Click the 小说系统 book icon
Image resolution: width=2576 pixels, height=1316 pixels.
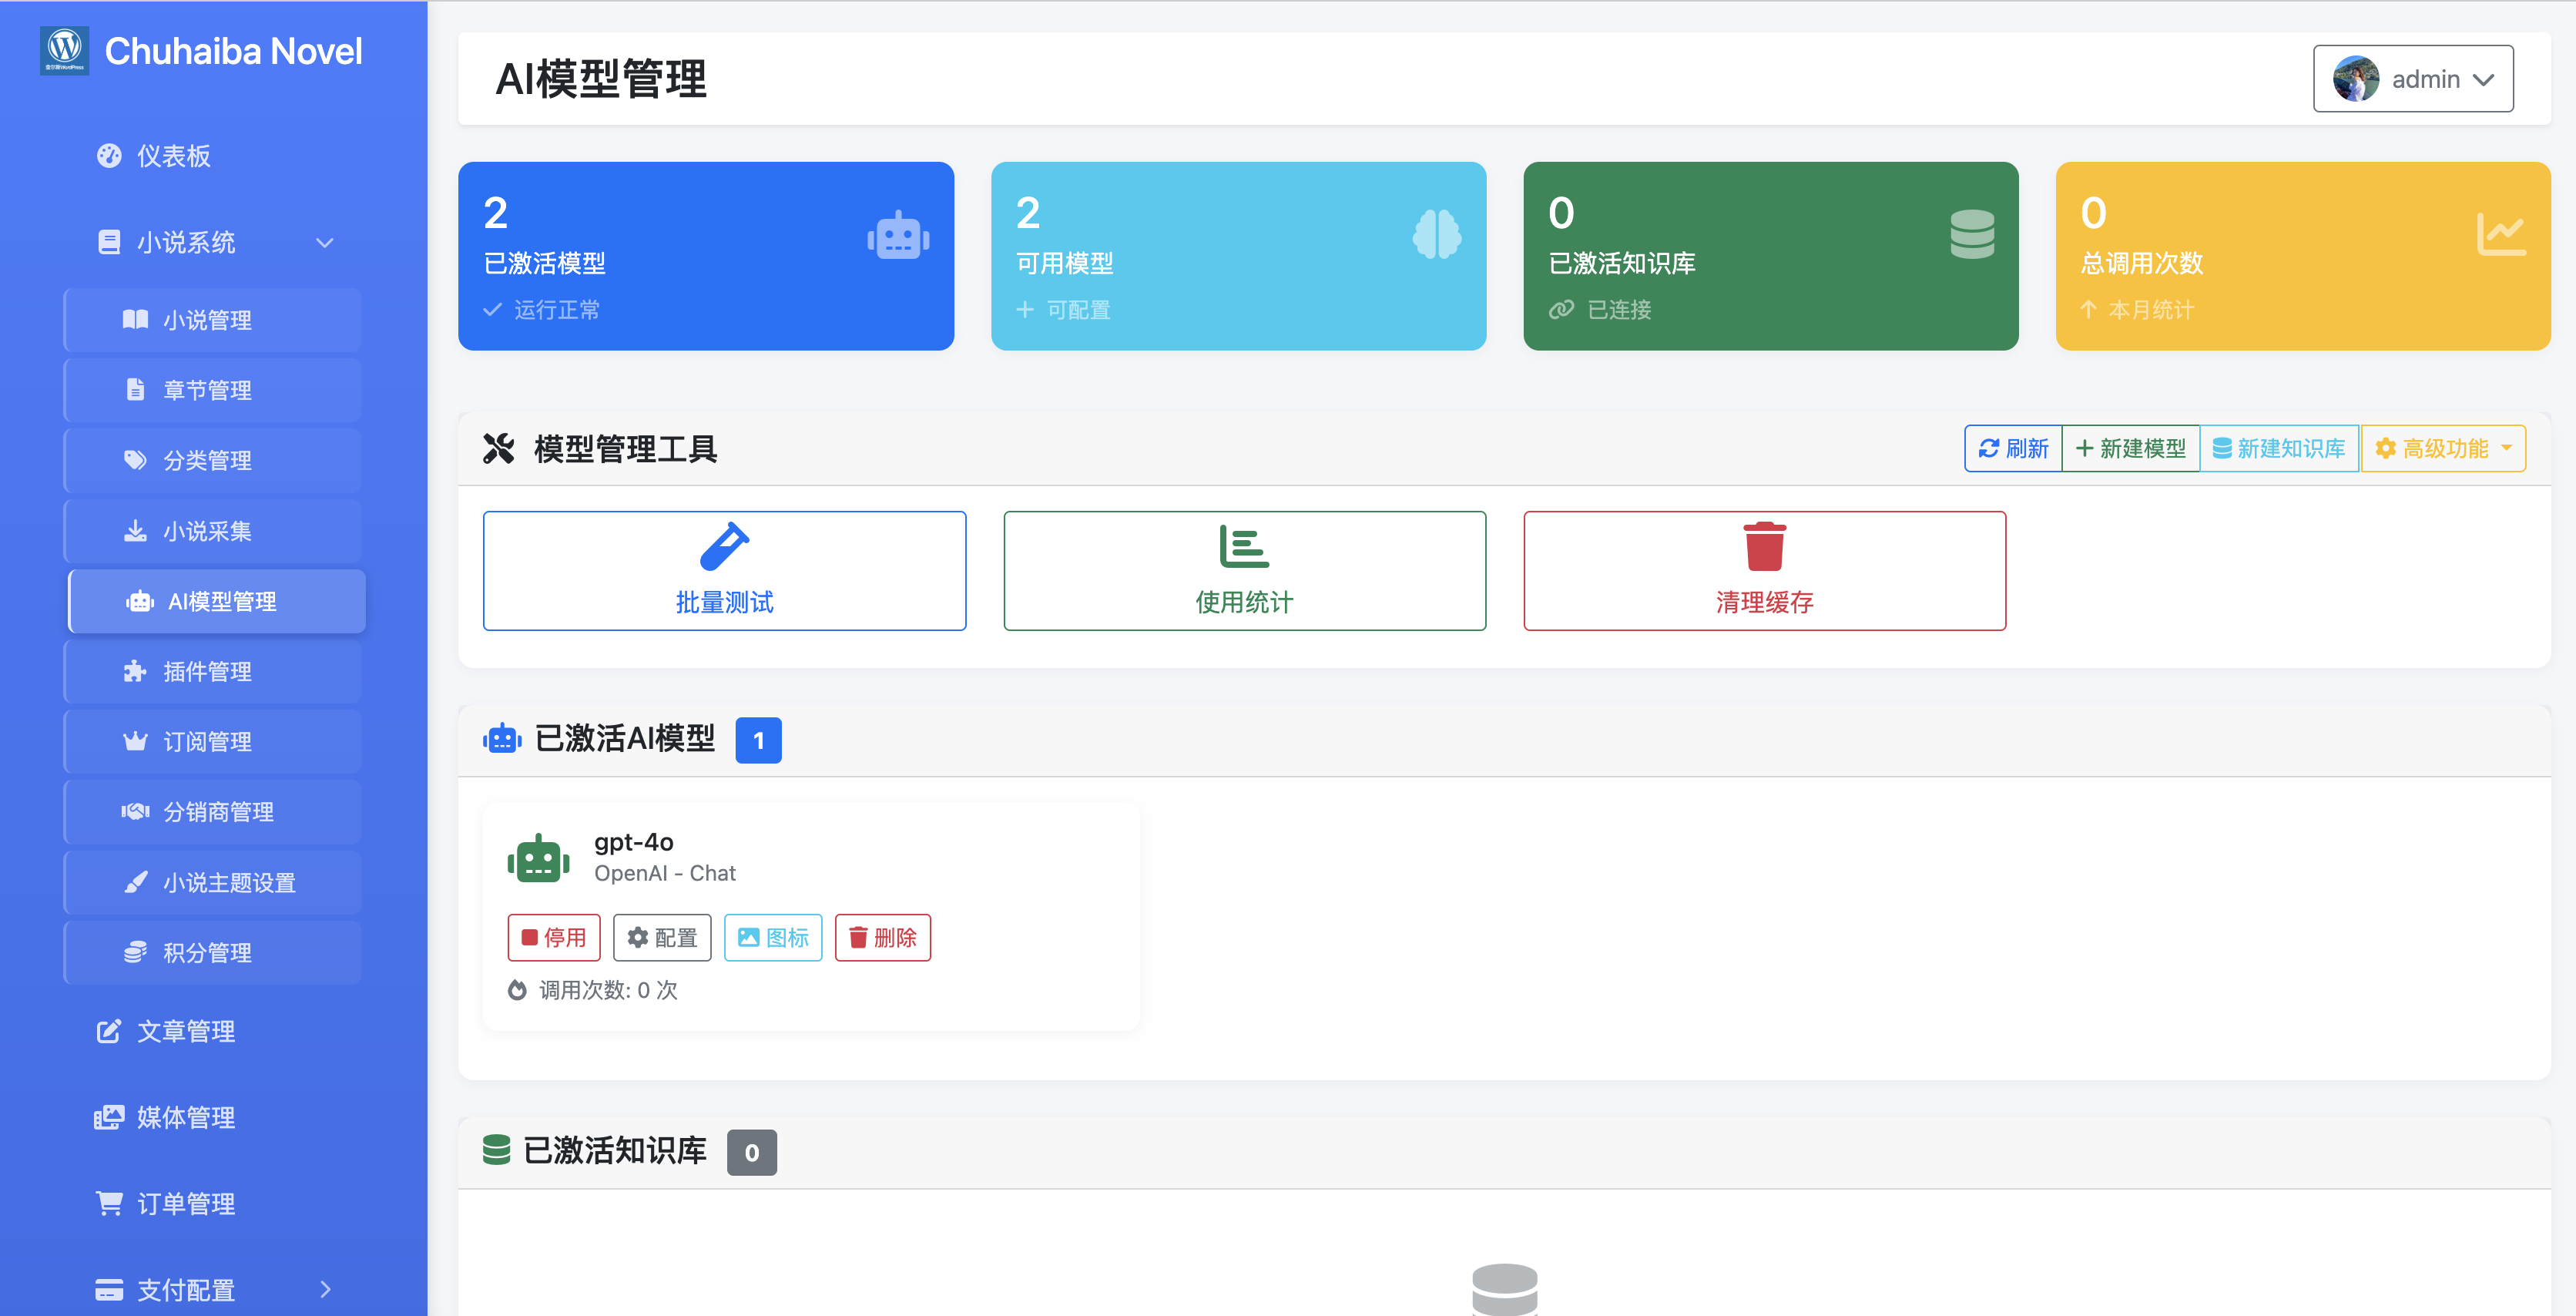(109, 243)
